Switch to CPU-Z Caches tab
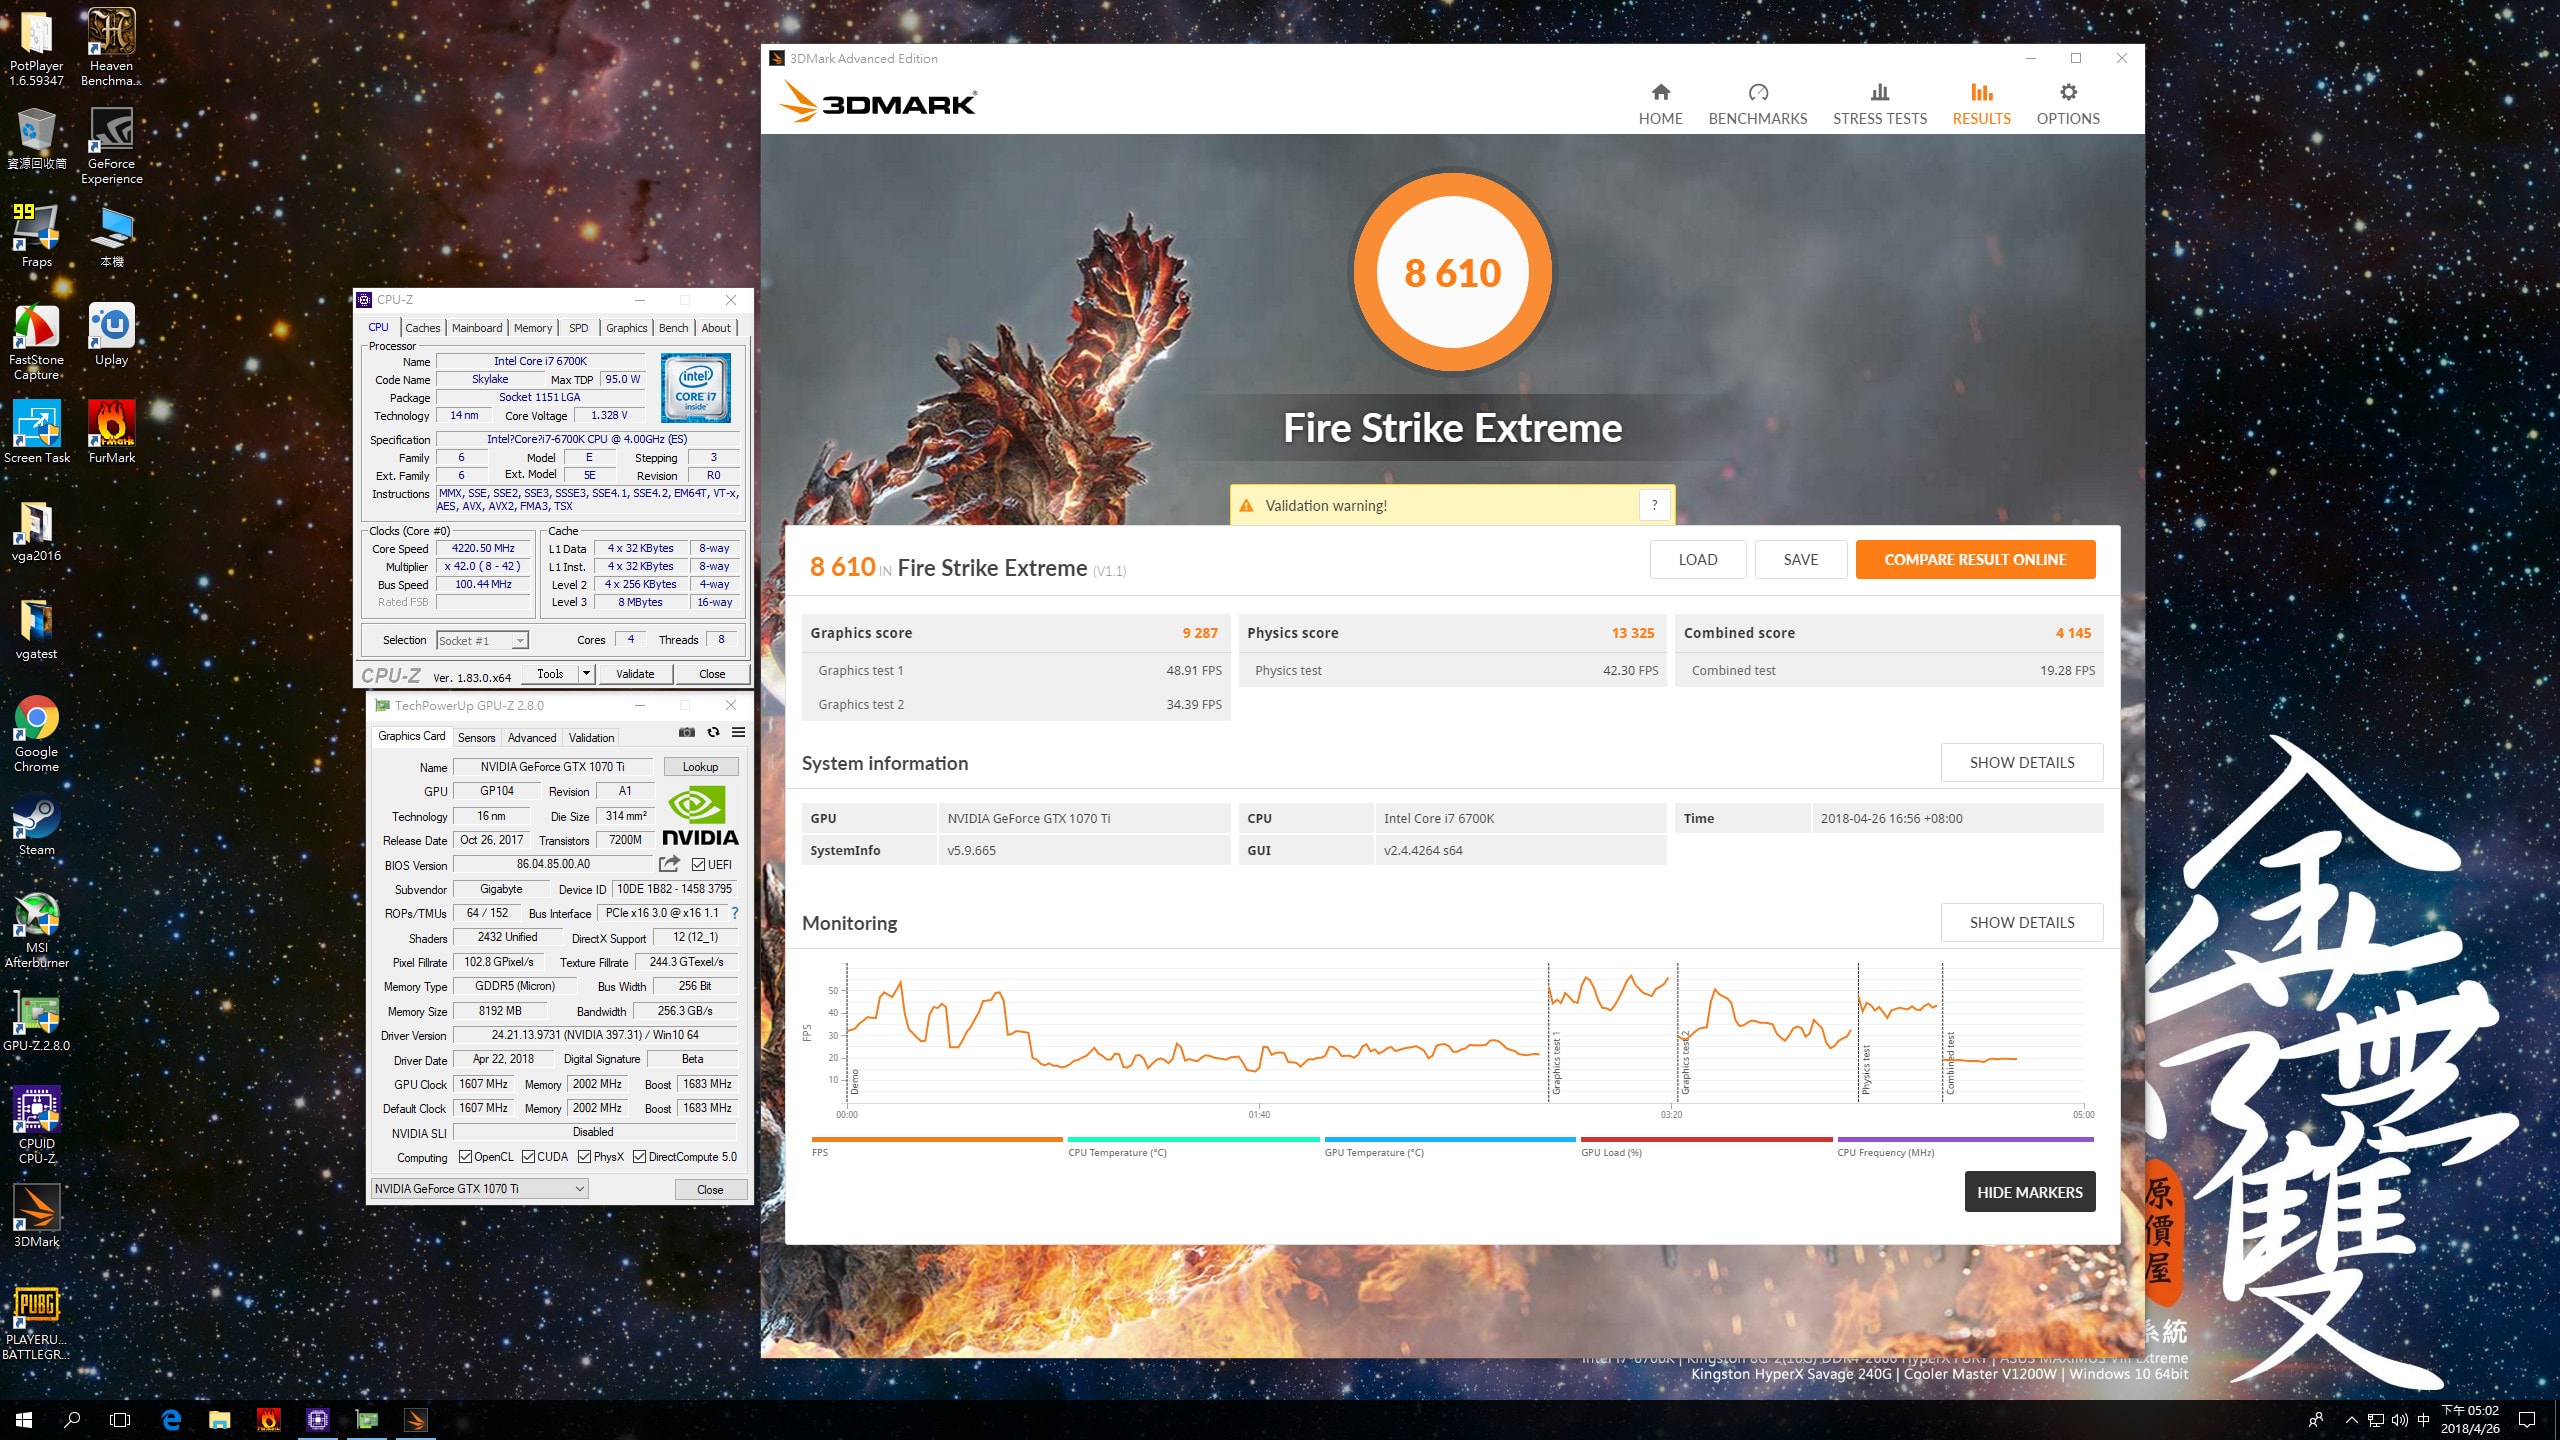2560x1440 pixels. click(x=422, y=328)
